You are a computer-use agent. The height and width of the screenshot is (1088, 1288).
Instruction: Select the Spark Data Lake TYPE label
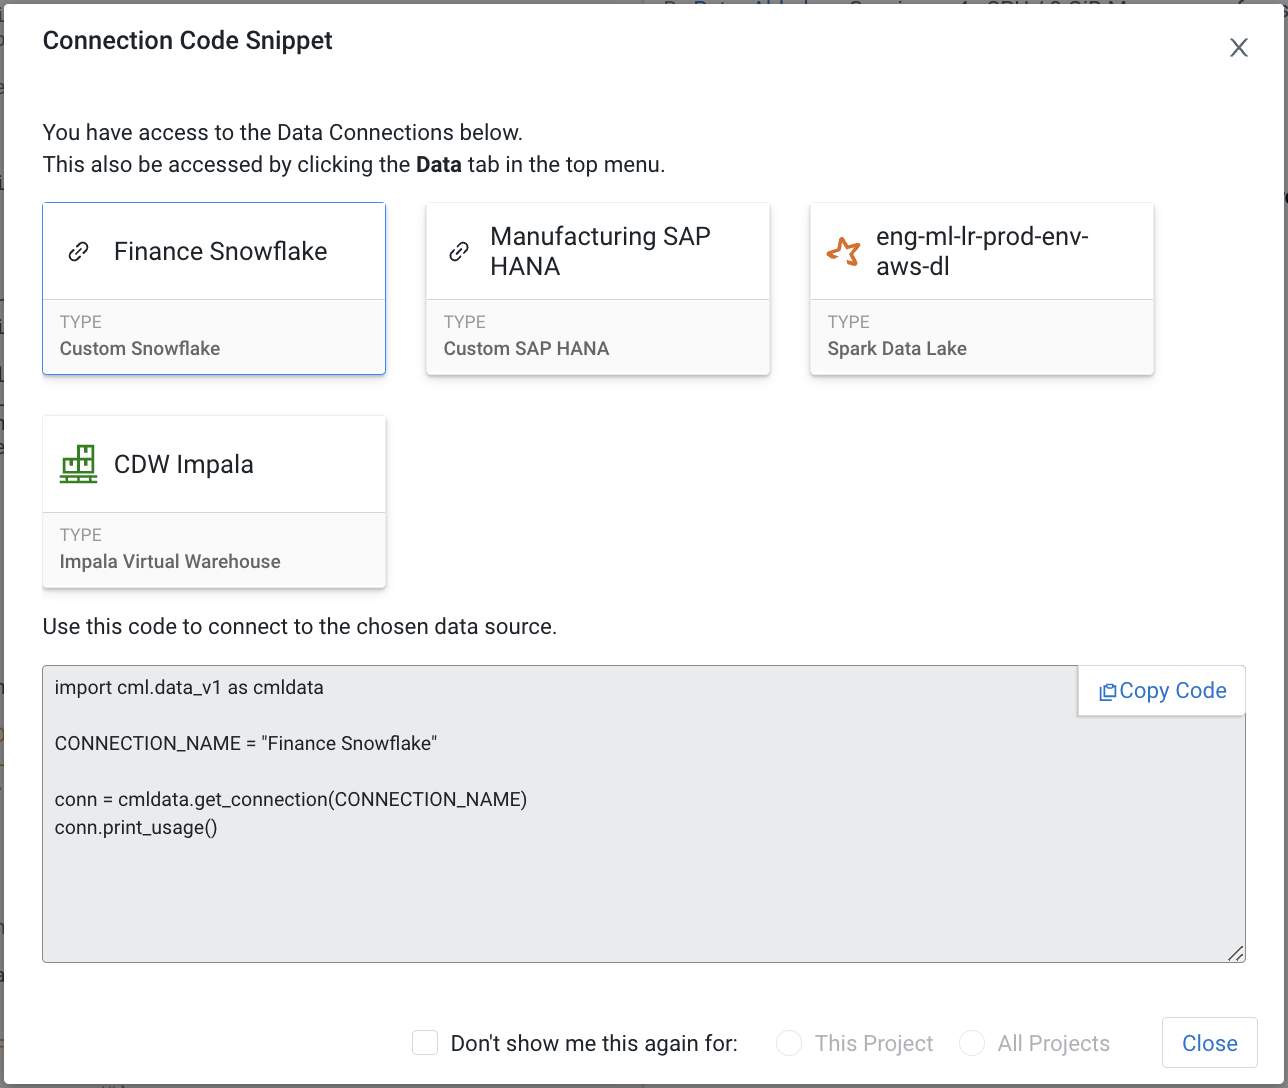pos(896,348)
